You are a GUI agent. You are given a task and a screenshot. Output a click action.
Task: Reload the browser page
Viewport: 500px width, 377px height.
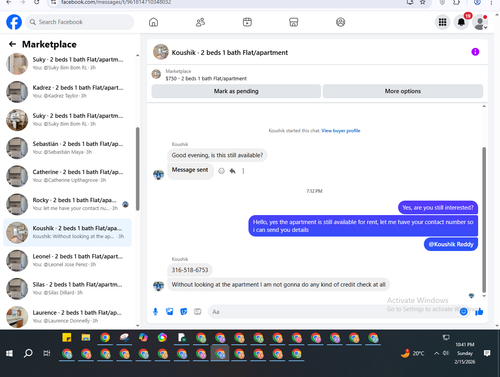pyautogui.click(x=37, y=2)
